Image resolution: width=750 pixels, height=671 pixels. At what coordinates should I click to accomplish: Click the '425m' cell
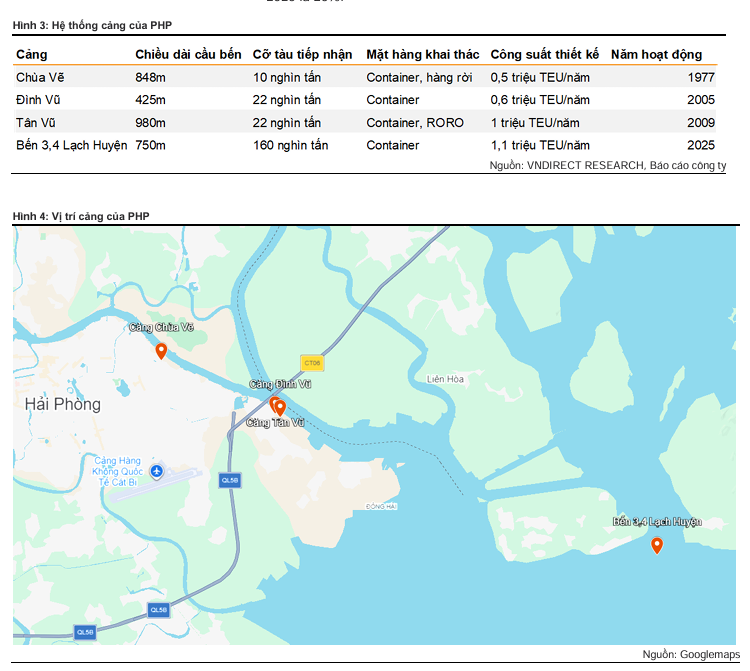tap(150, 100)
